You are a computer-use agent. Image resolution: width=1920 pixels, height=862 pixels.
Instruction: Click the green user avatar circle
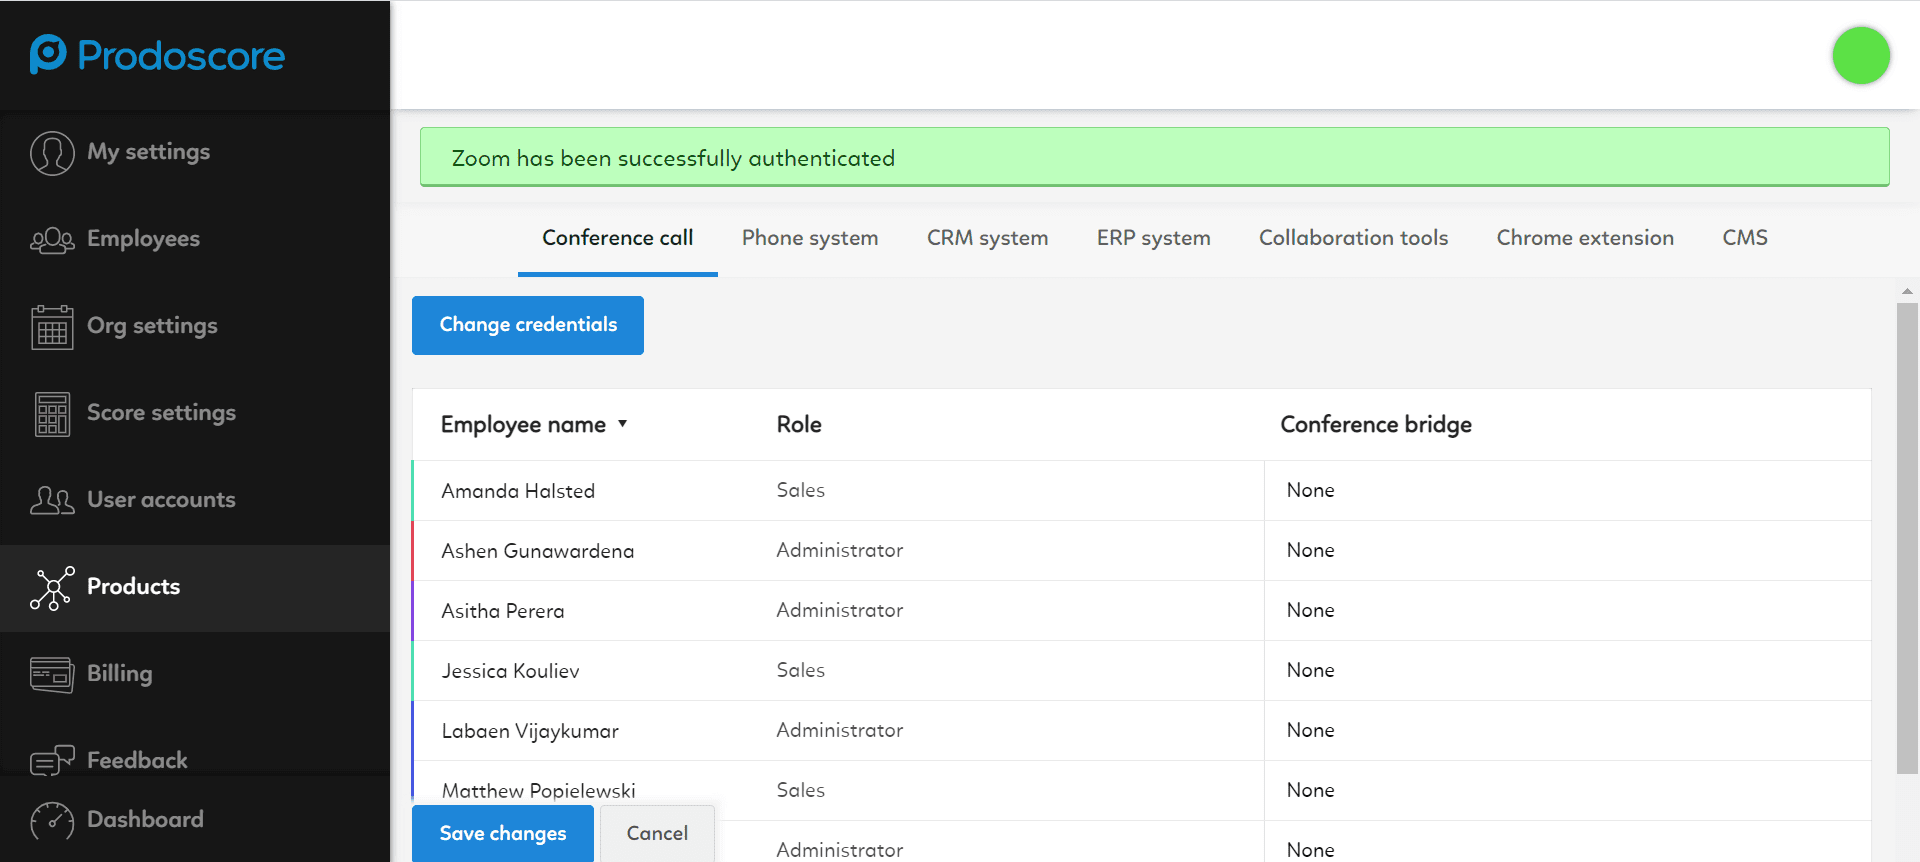tap(1860, 56)
